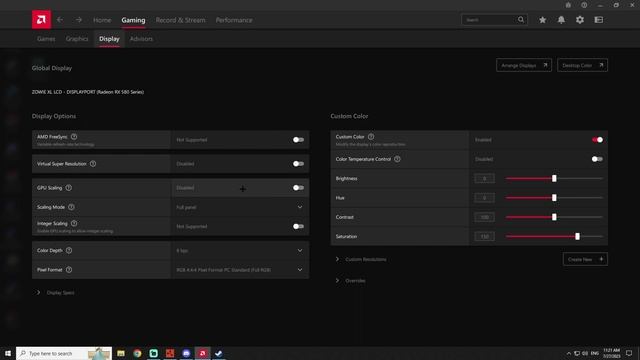Click Brightness value box
640x360 pixels.
(484, 178)
